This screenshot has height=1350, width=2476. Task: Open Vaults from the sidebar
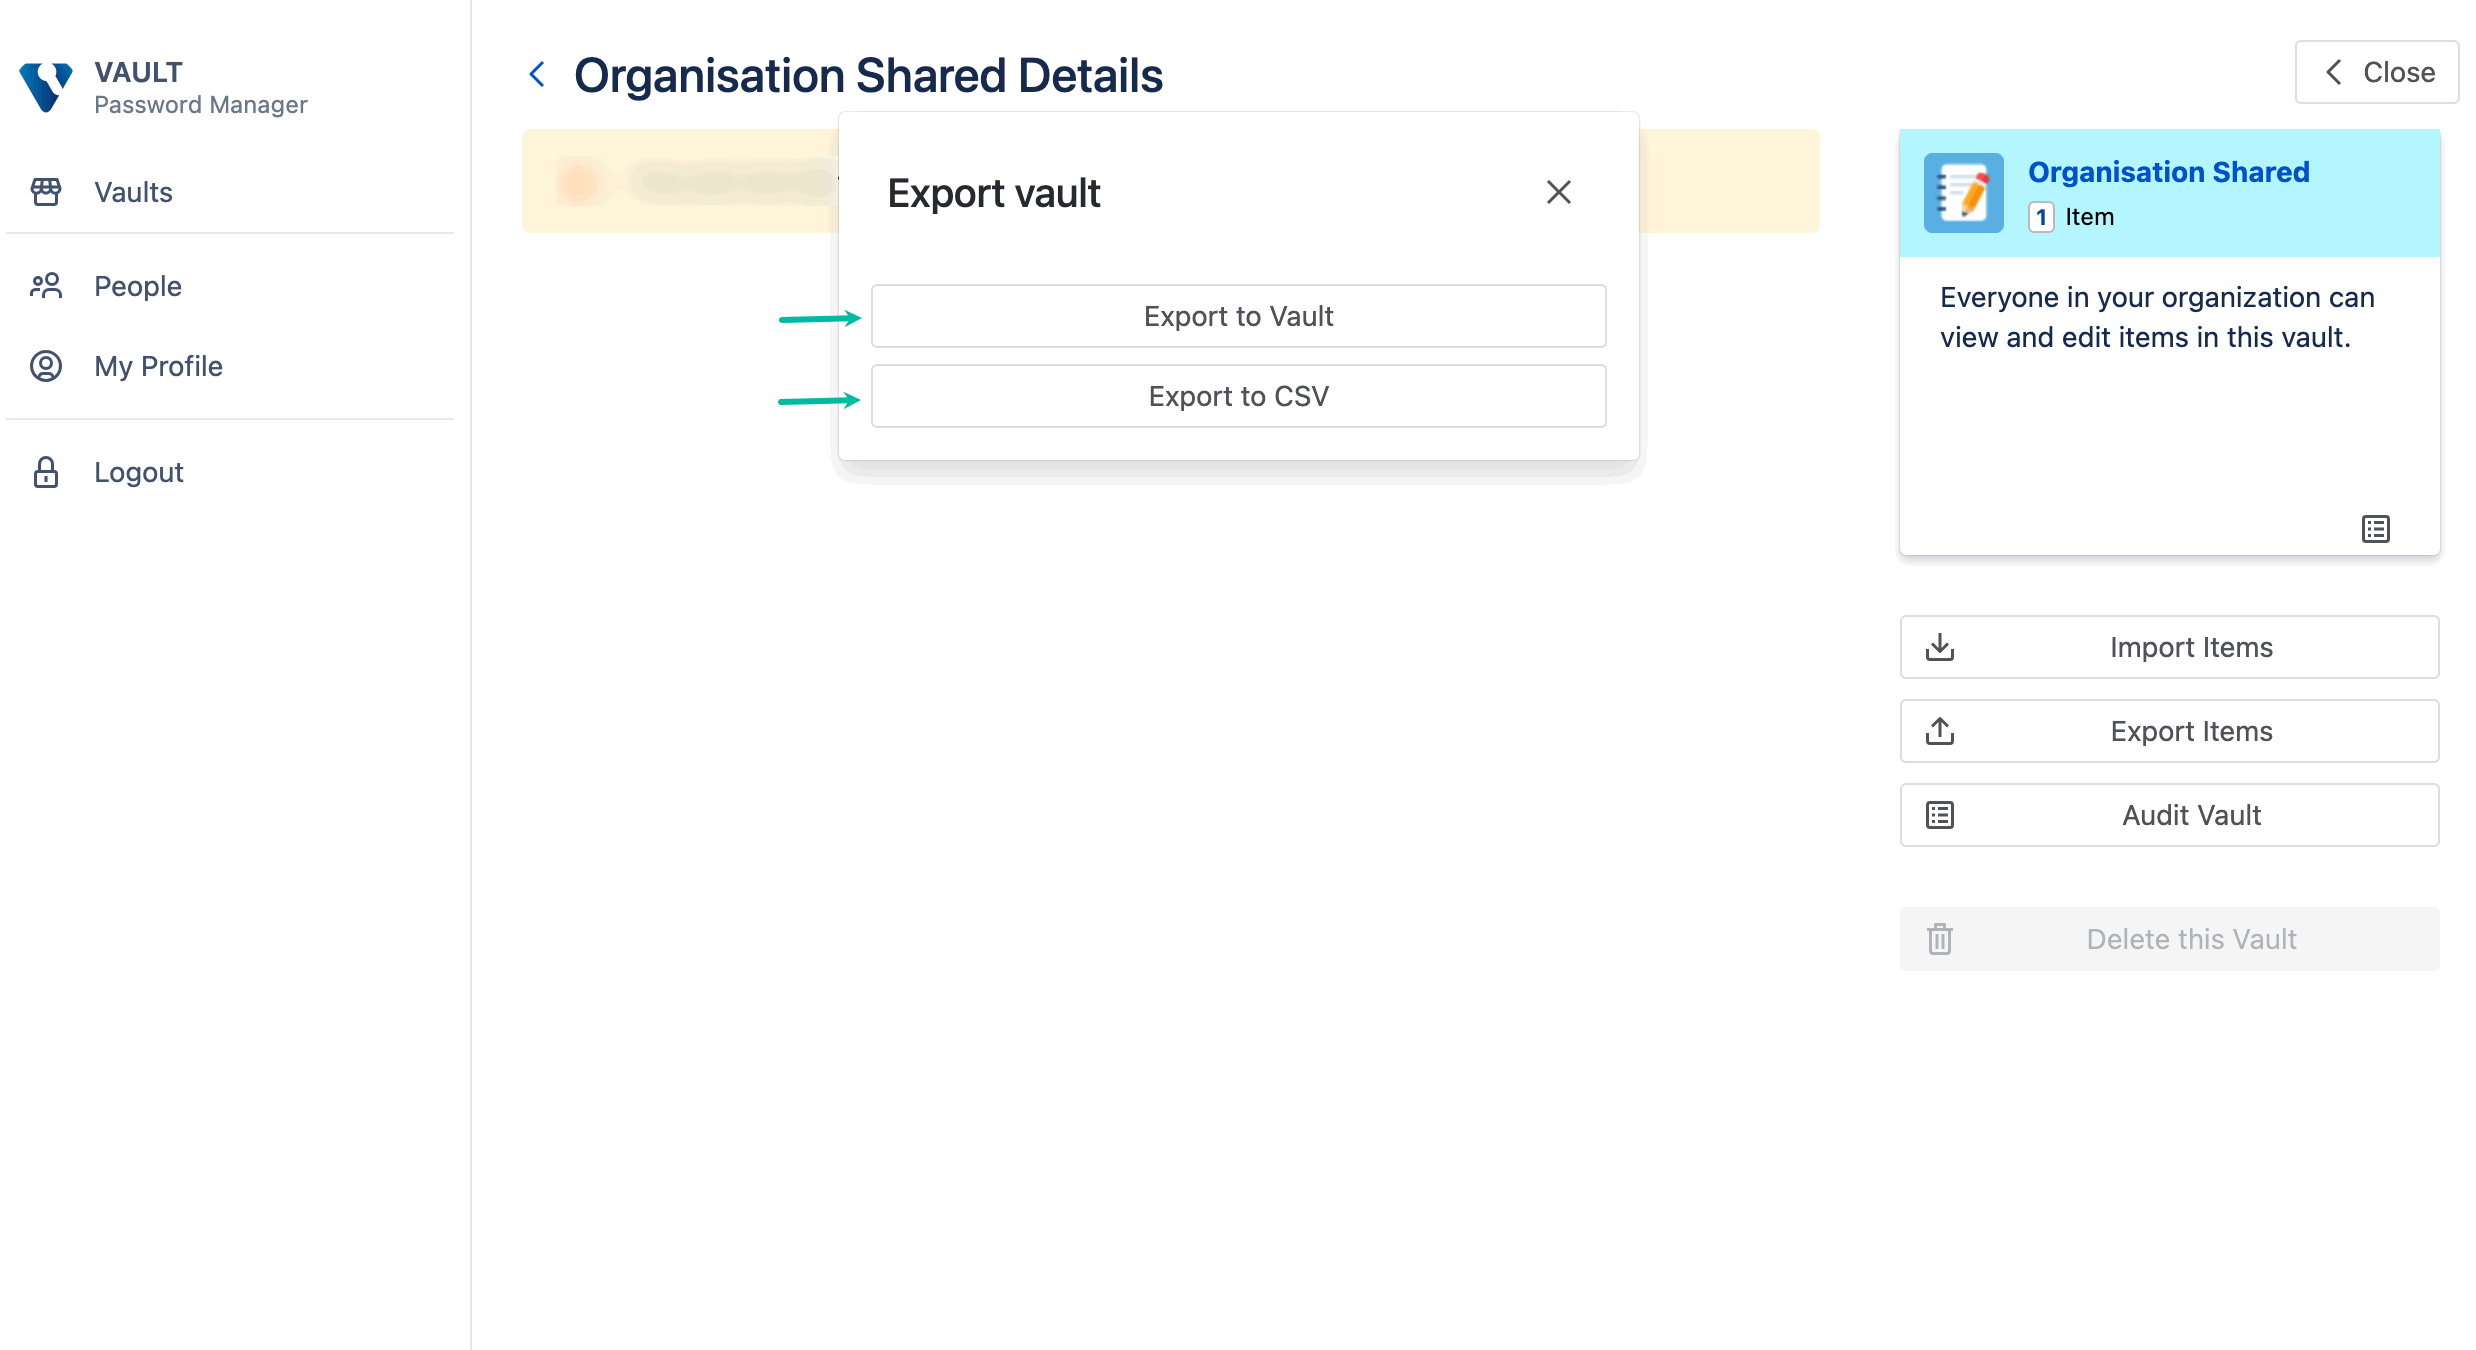133,192
